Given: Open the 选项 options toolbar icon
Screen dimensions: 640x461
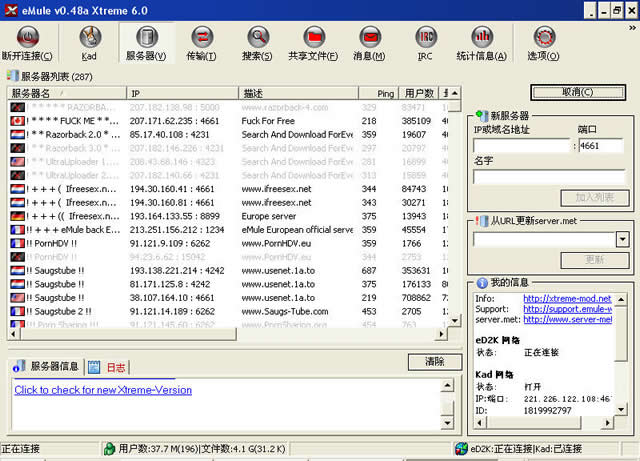Looking at the screenshot, I should pyautogui.click(x=544, y=37).
